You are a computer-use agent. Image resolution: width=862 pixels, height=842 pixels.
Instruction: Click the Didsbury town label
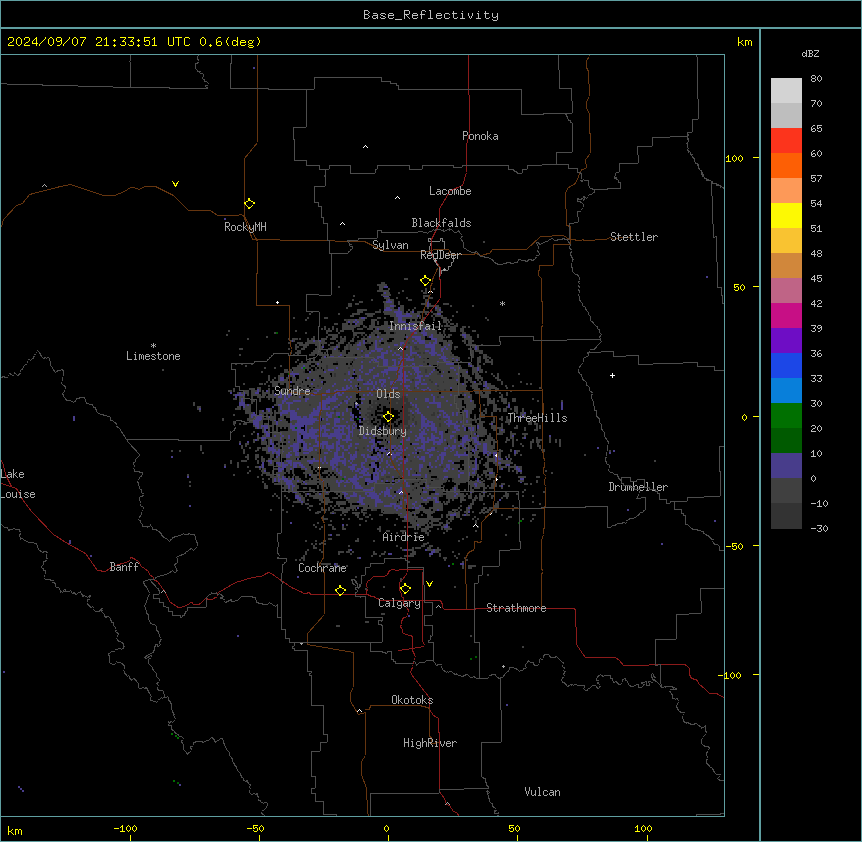click(383, 431)
